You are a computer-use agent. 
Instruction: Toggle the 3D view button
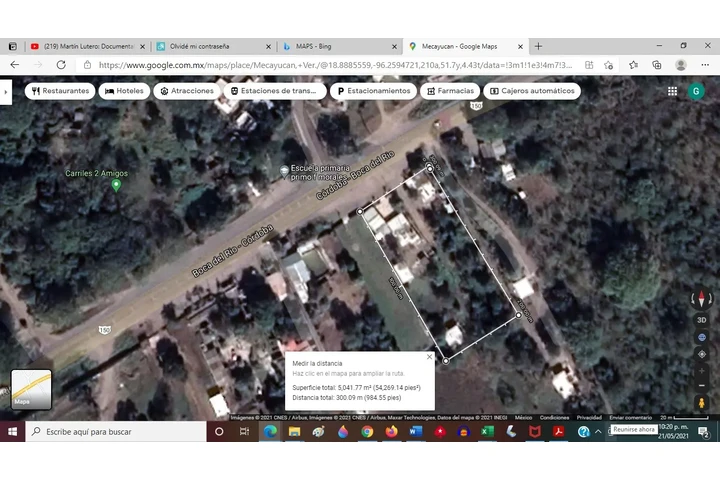tap(701, 320)
